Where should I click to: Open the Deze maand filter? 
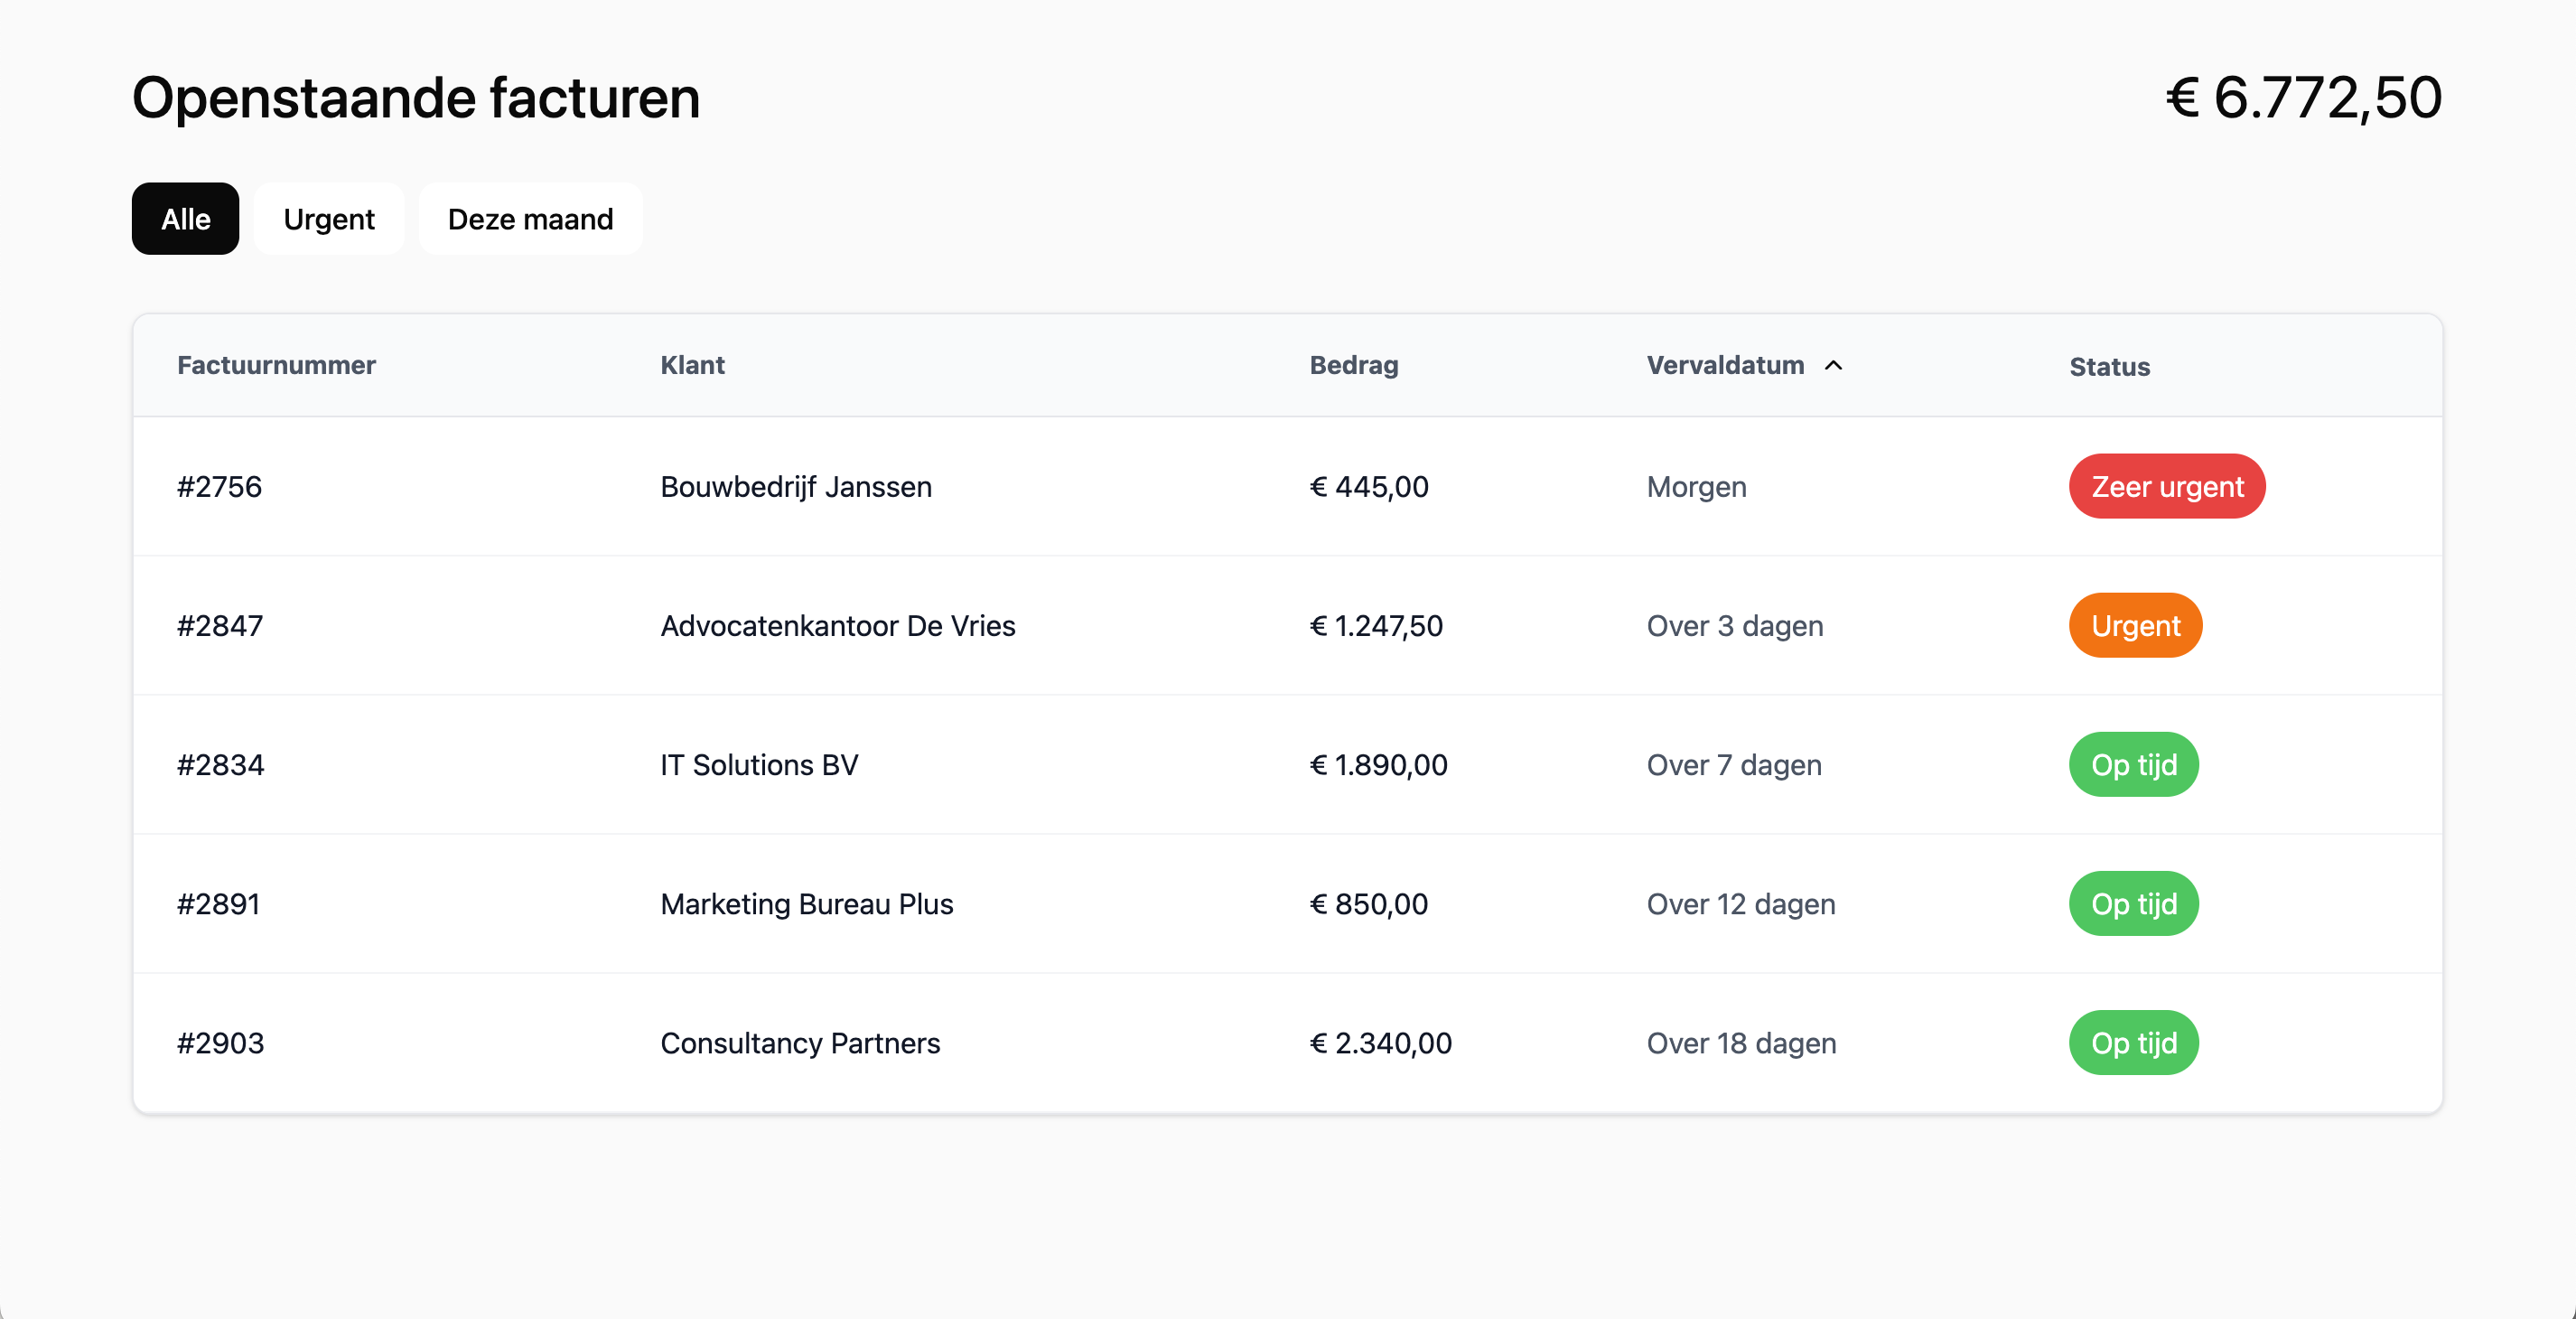(530, 219)
